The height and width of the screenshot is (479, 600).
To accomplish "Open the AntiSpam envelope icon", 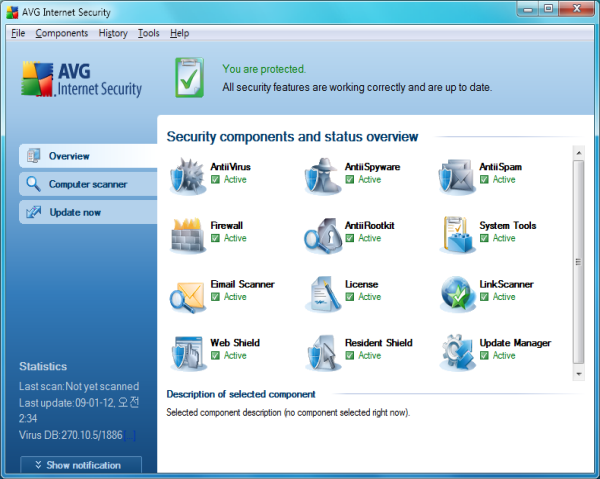I will point(457,176).
